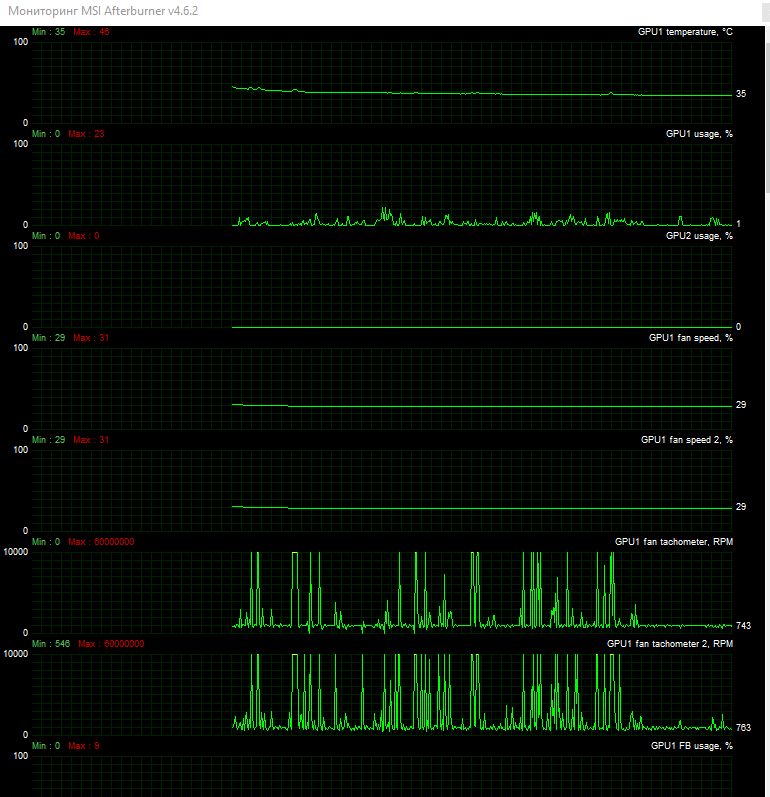Click the Min : 546 text on tachometer 2
This screenshot has height=797, width=770.
pos(51,644)
